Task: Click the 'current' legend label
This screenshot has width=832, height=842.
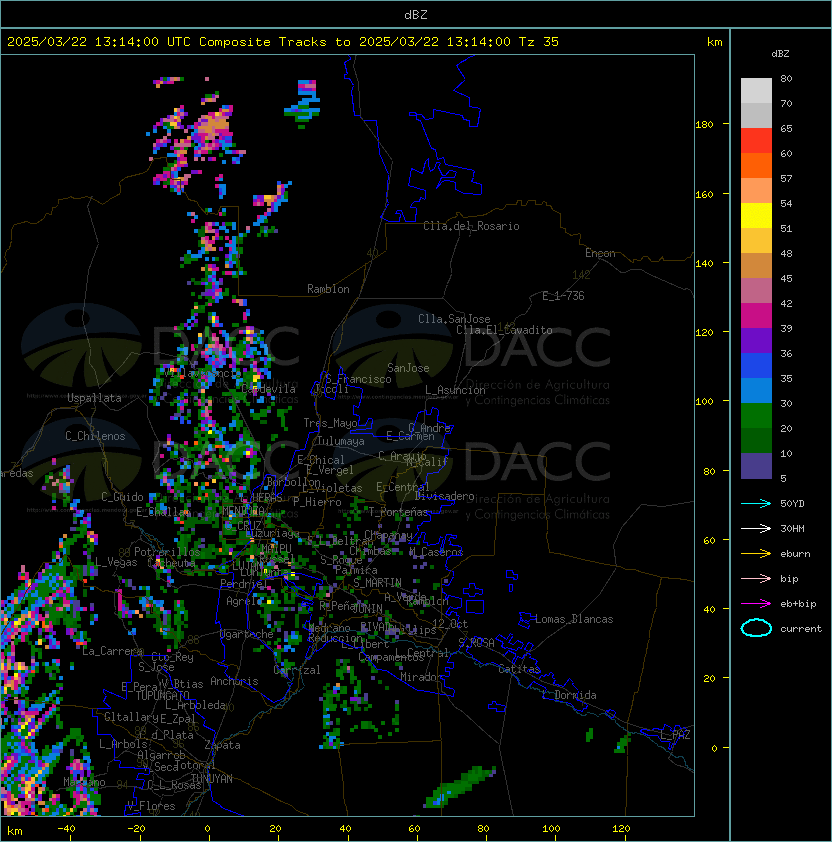Action: click(x=801, y=629)
